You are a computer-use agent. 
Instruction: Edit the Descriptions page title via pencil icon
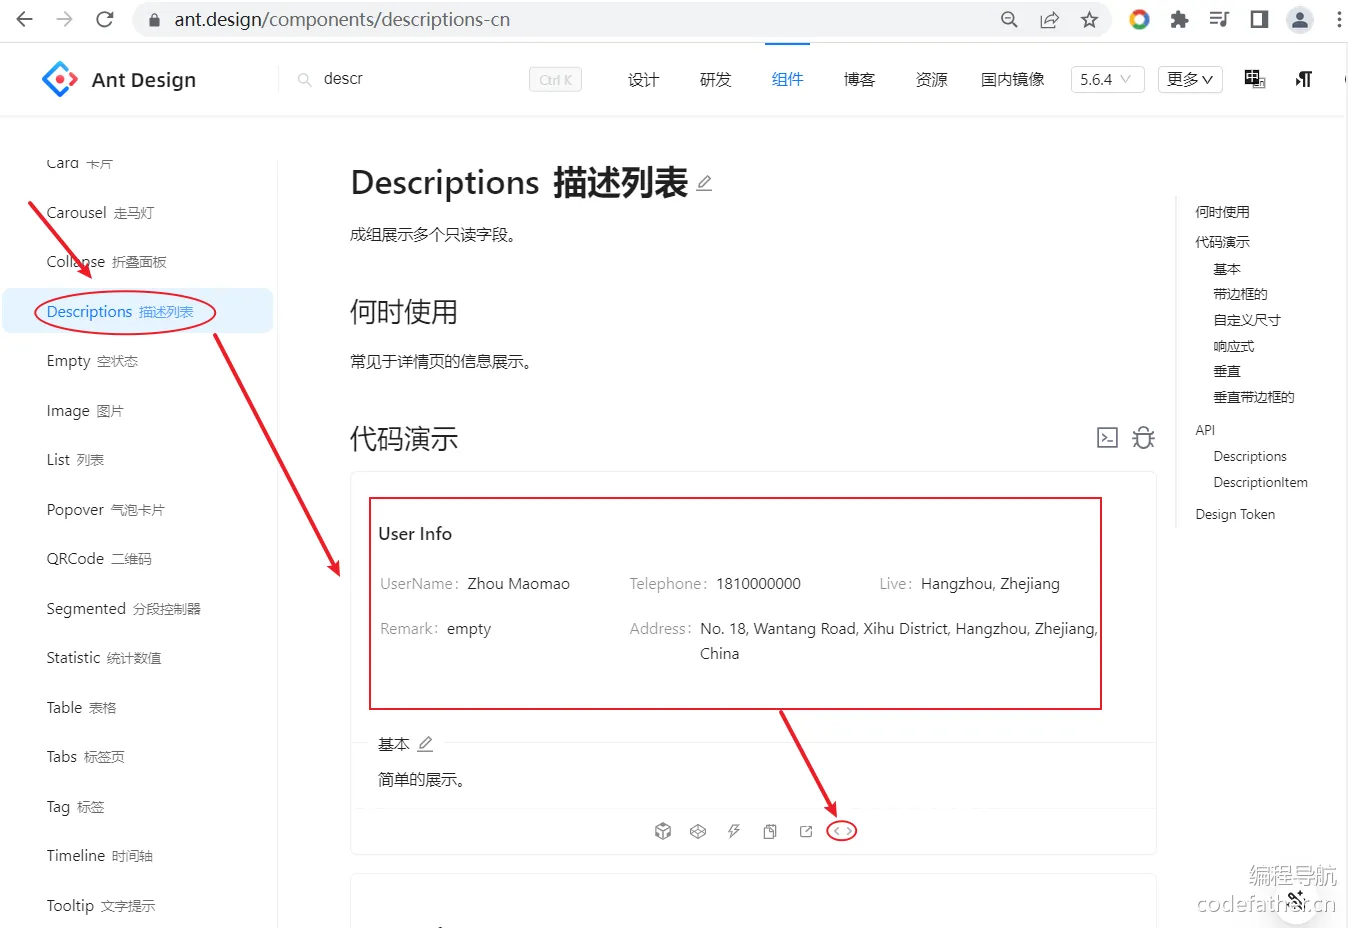[x=704, y=183]
